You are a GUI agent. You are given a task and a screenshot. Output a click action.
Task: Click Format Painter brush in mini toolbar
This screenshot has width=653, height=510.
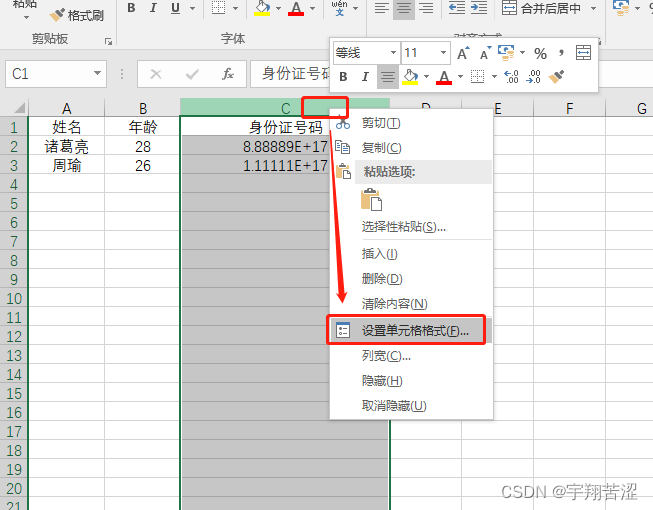[x=556, y=77]
